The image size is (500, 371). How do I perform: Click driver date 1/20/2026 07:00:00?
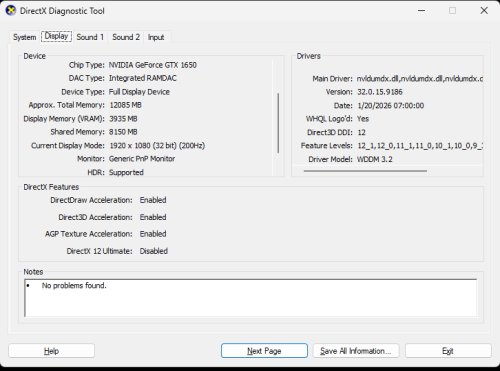tap(390, 106)
